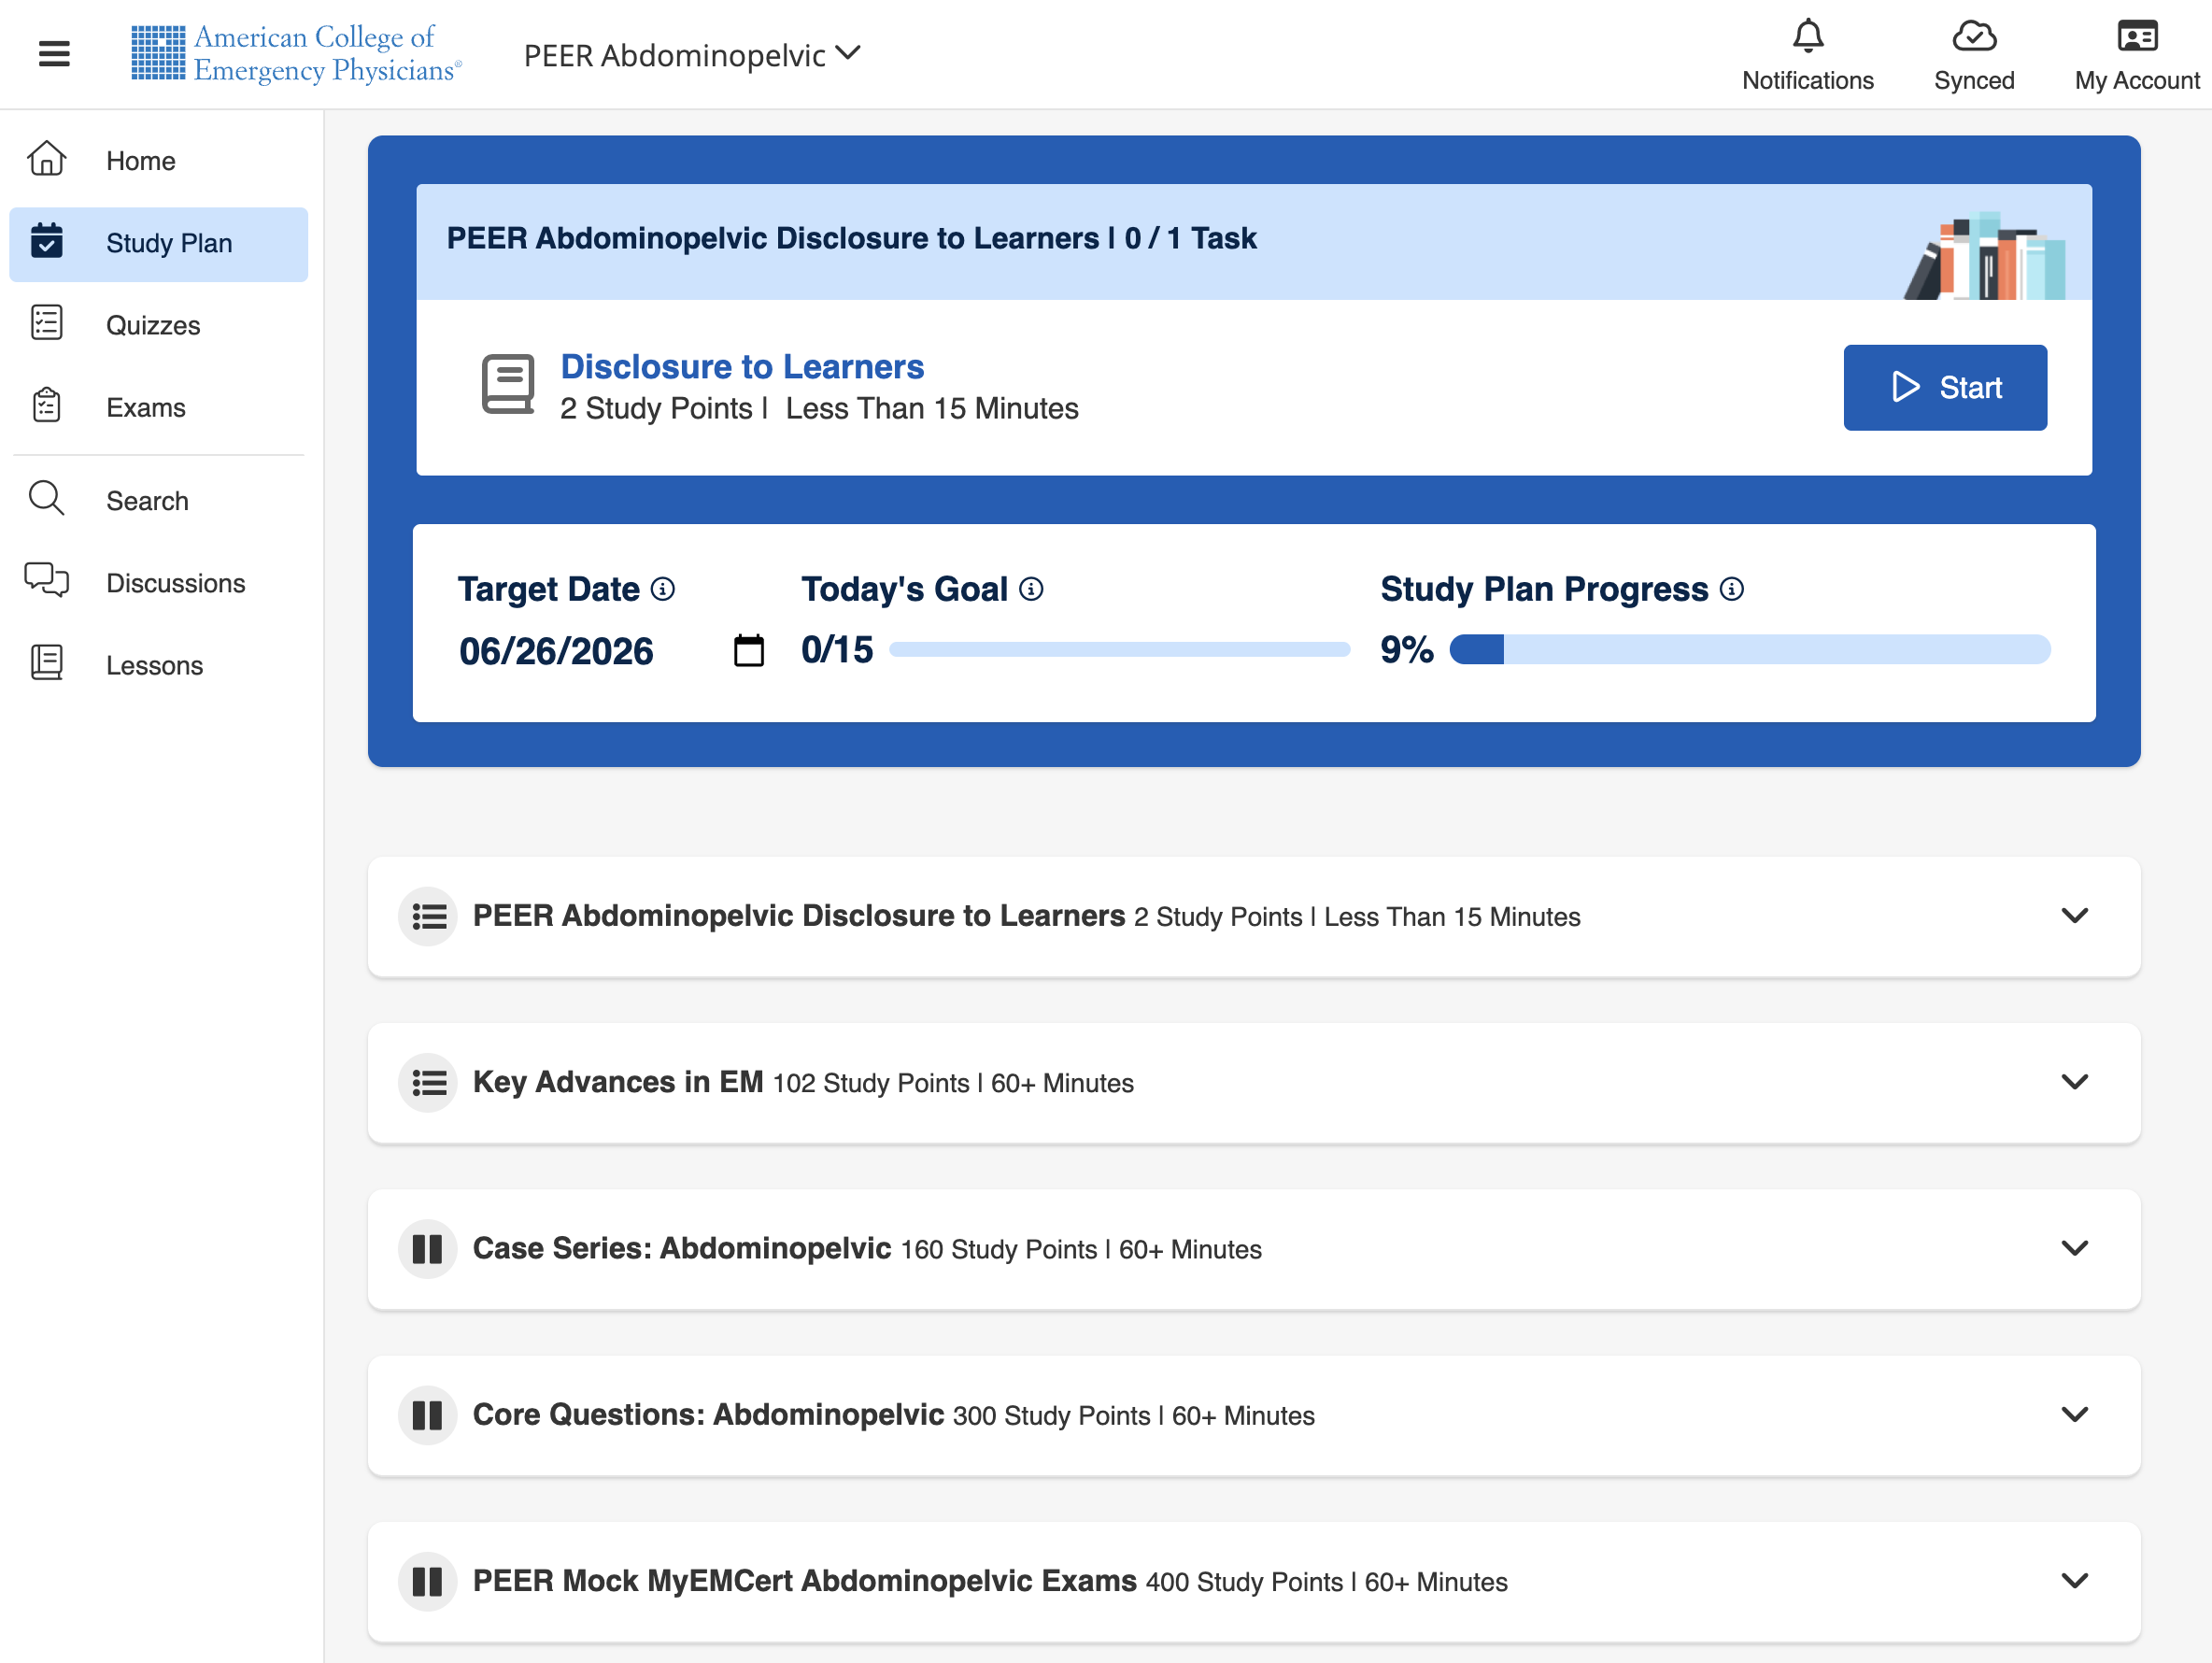Viewport: 2212px width, 1663px height.
Task: Expand Core Questions: Abdominopelvic section
Action: (x=2075, y=1414)
